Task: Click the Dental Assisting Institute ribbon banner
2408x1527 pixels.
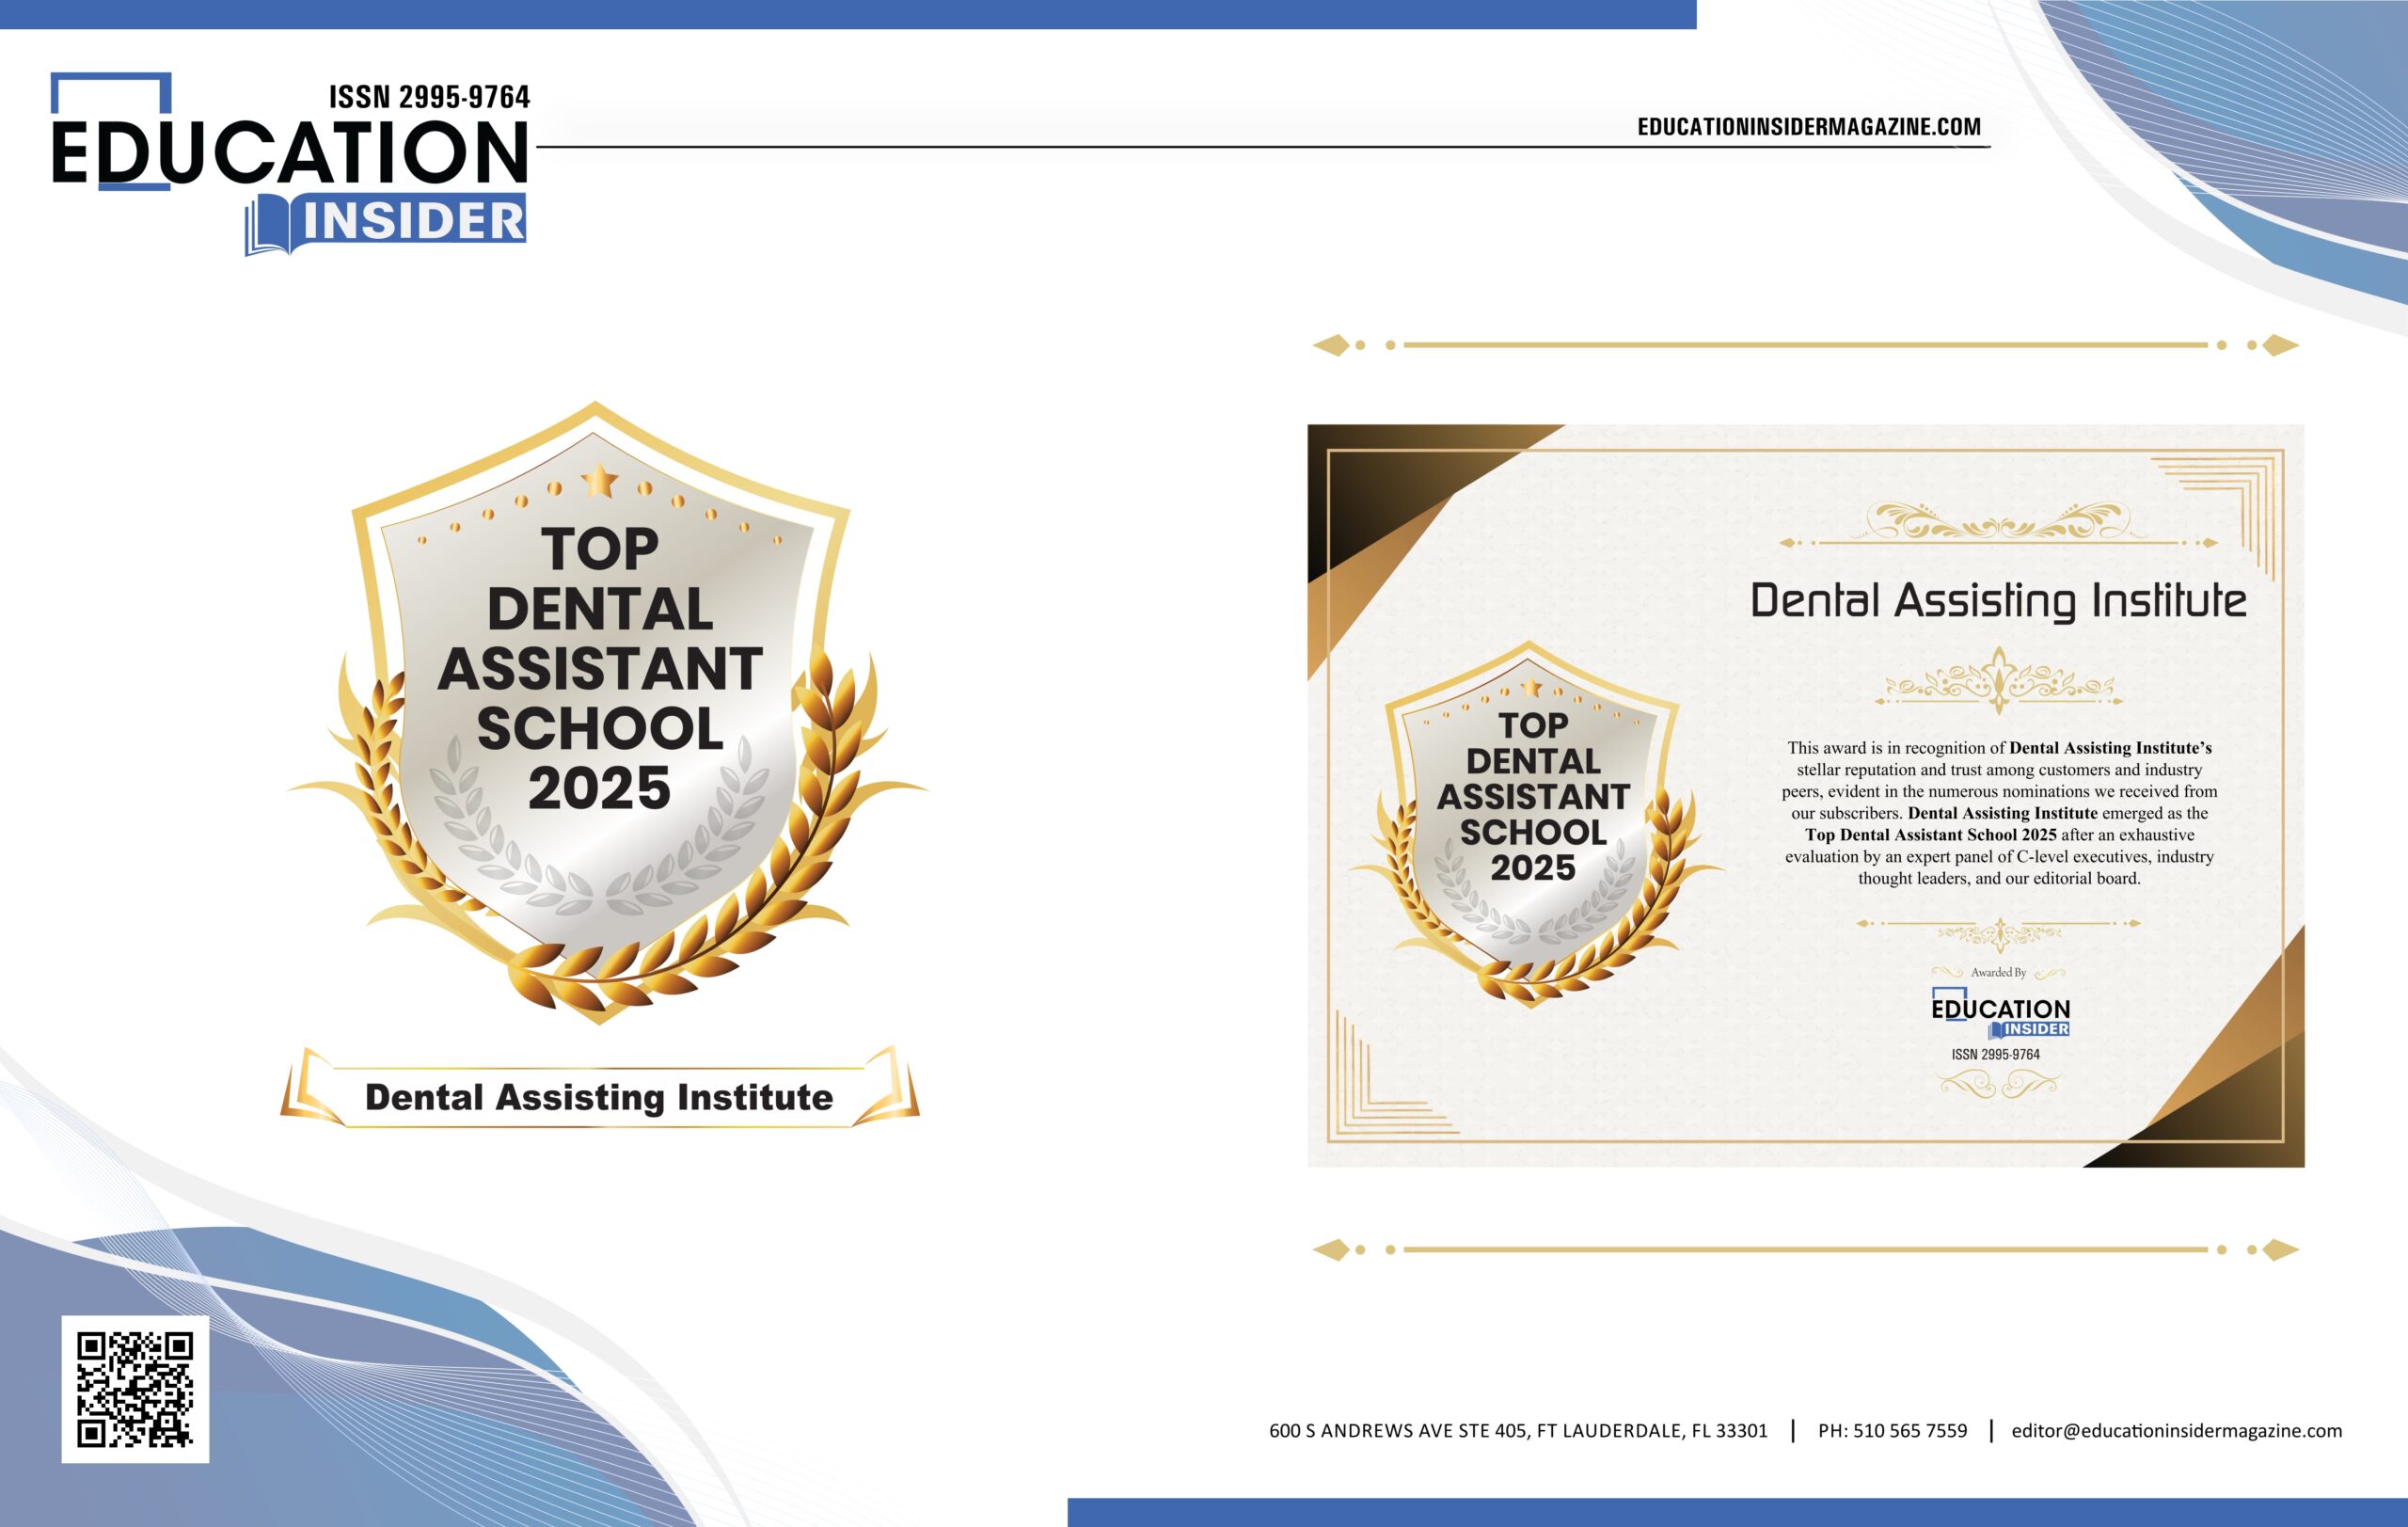Action: [x=599, y=1097]
